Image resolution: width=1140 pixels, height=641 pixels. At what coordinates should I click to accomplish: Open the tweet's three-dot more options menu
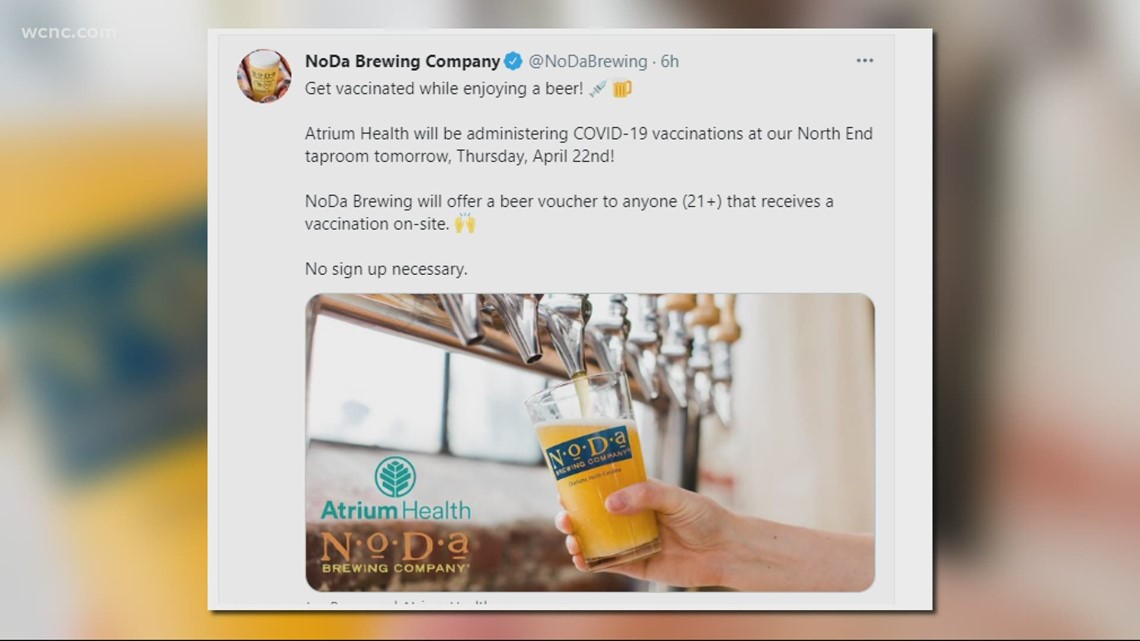[x=864, y=60]
